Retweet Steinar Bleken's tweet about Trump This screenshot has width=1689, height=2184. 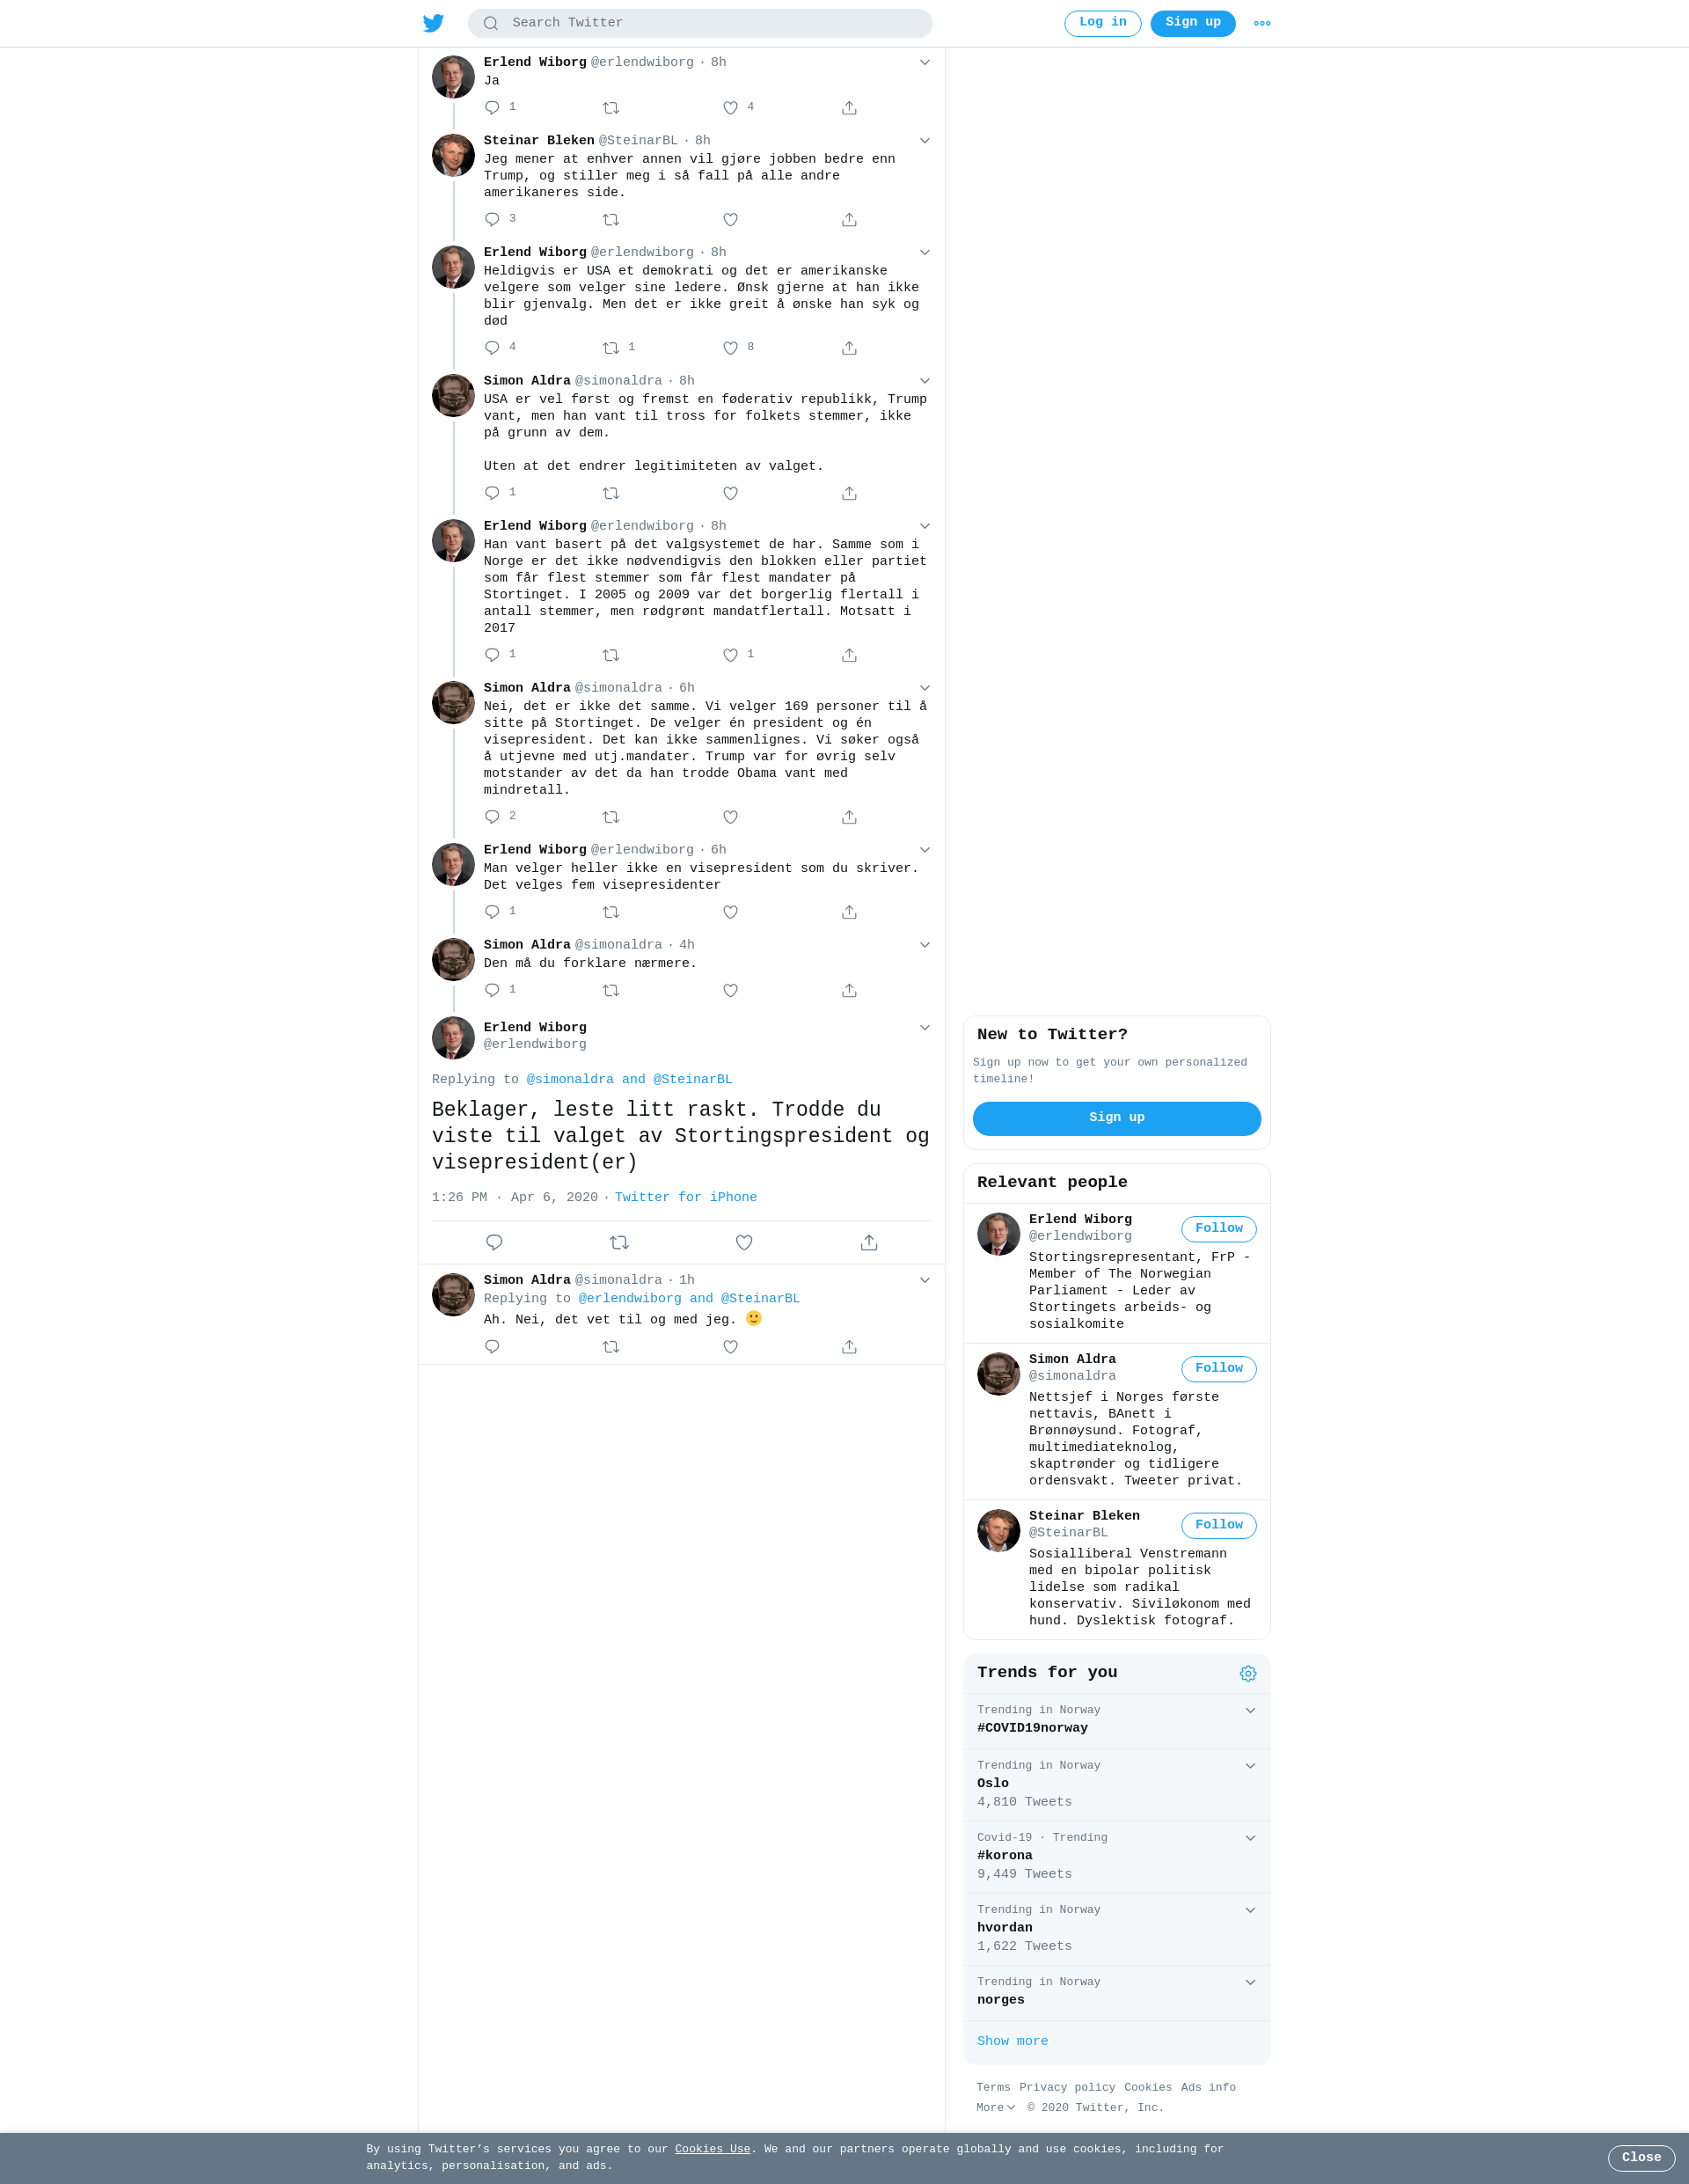pos(611,220)
